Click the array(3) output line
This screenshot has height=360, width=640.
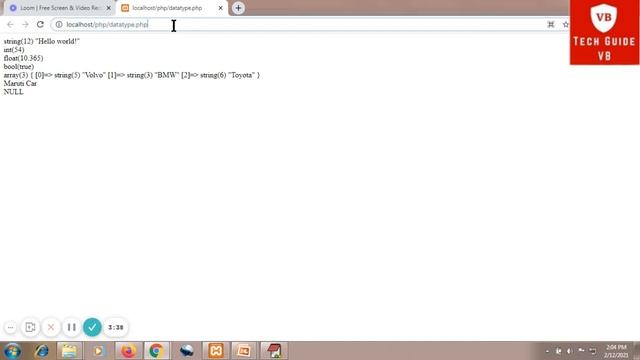coord(132,75)
